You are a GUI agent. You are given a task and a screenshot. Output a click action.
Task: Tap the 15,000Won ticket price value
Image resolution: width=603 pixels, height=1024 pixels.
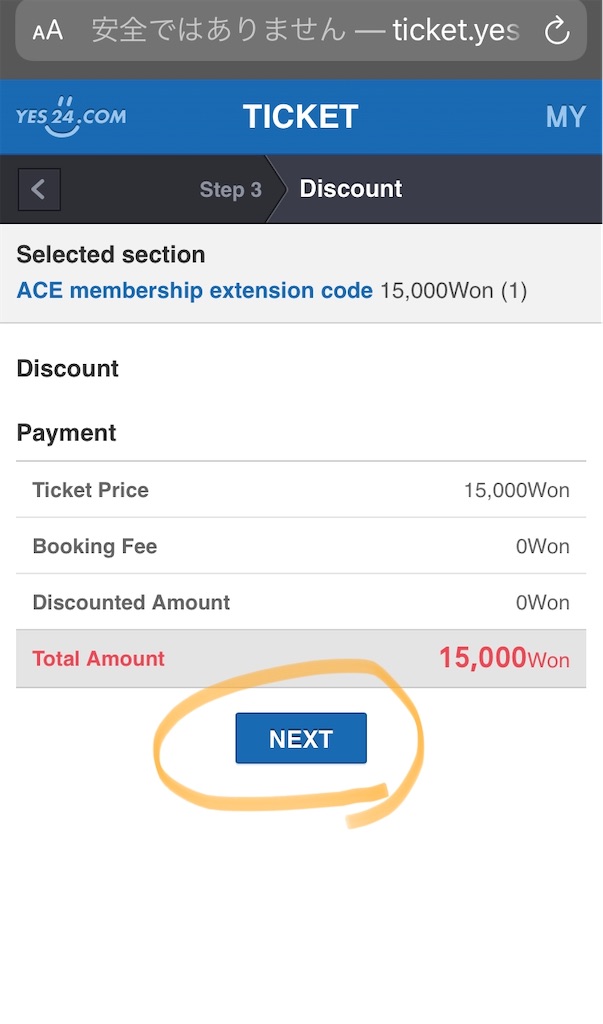tap(516, 490)
